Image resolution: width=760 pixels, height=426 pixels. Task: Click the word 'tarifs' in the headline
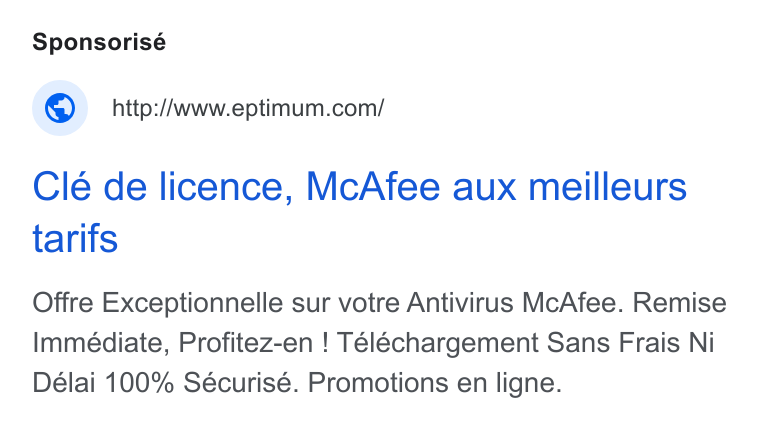(75, 238)
